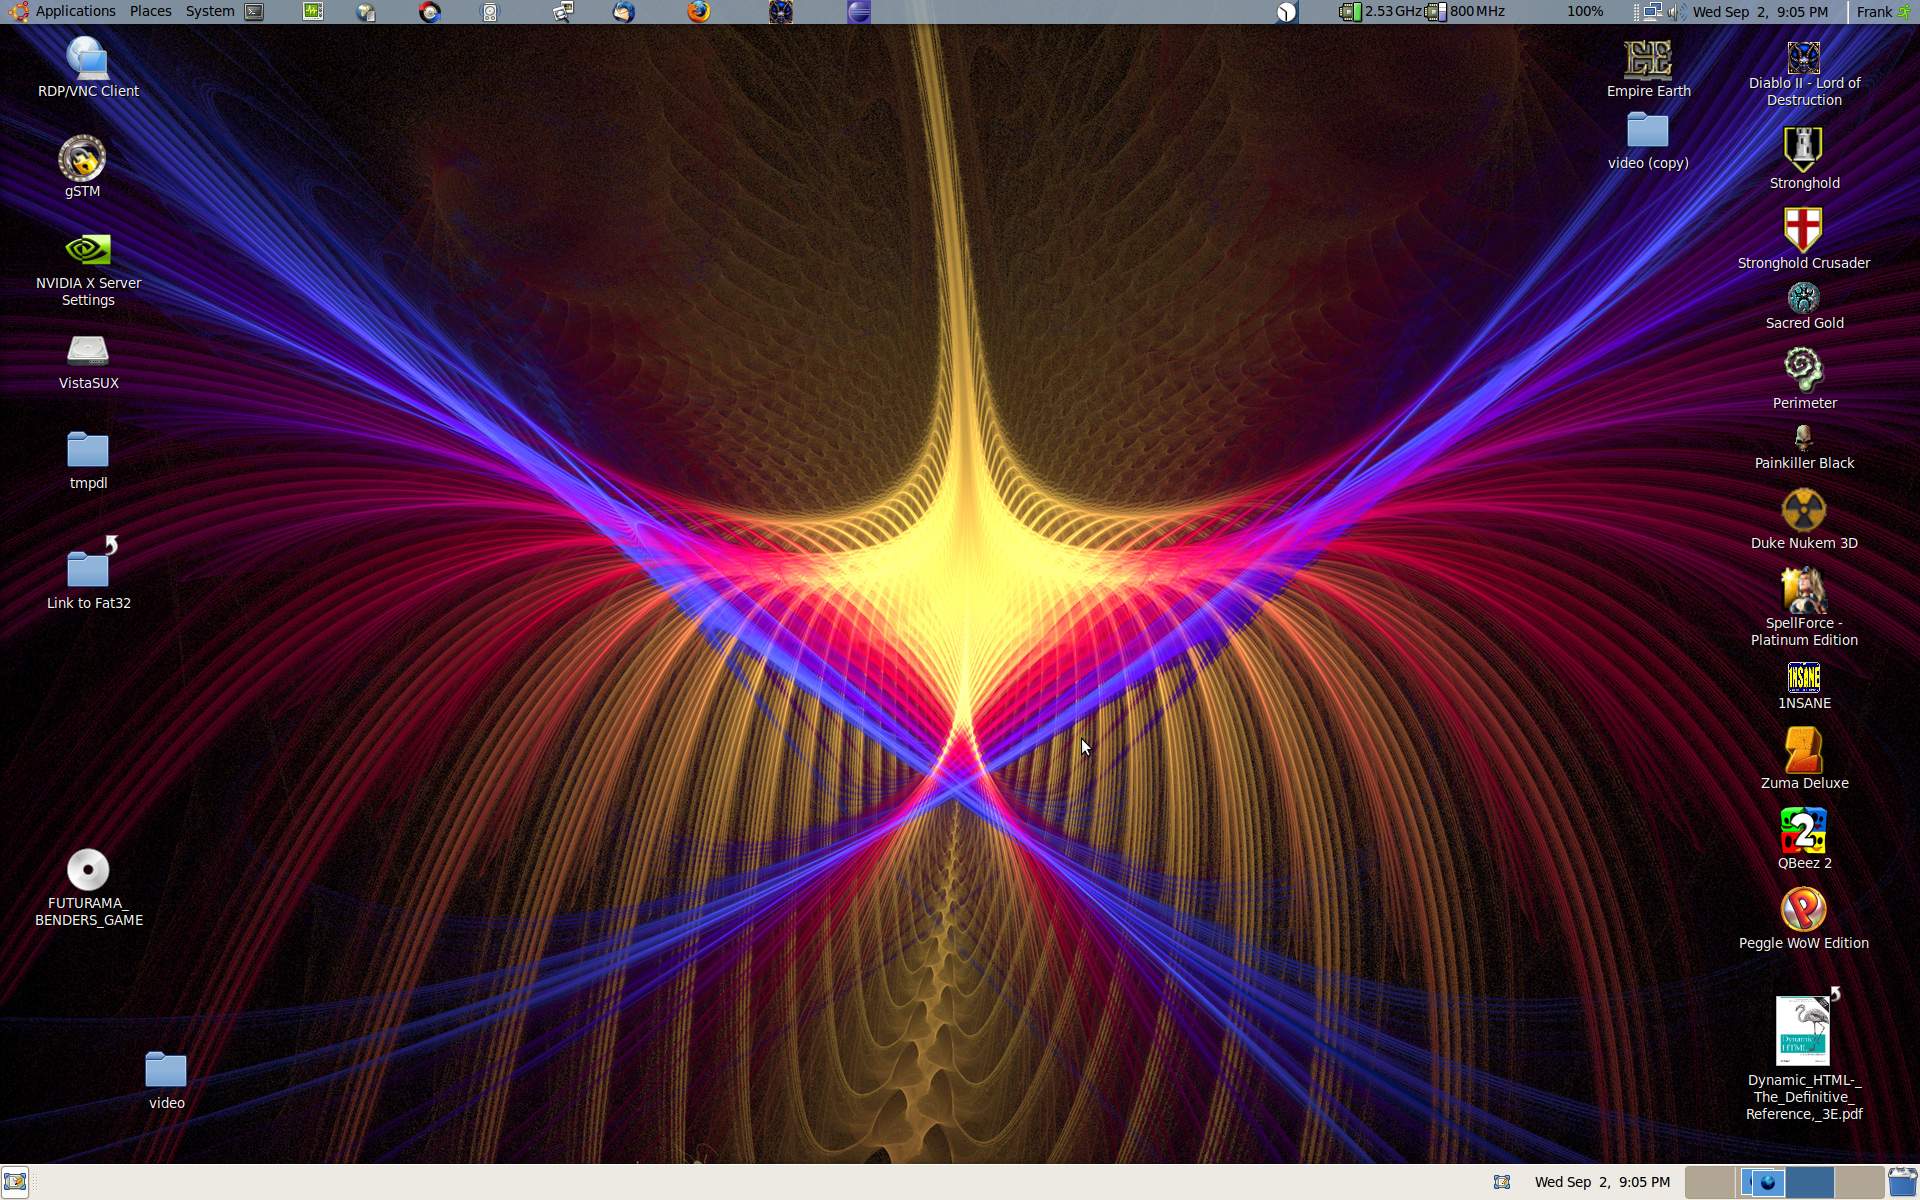The width and height of the screenshot is (1920, 1200).
Task: Select the Empire Earth game icon
Action: point(1648,69)
